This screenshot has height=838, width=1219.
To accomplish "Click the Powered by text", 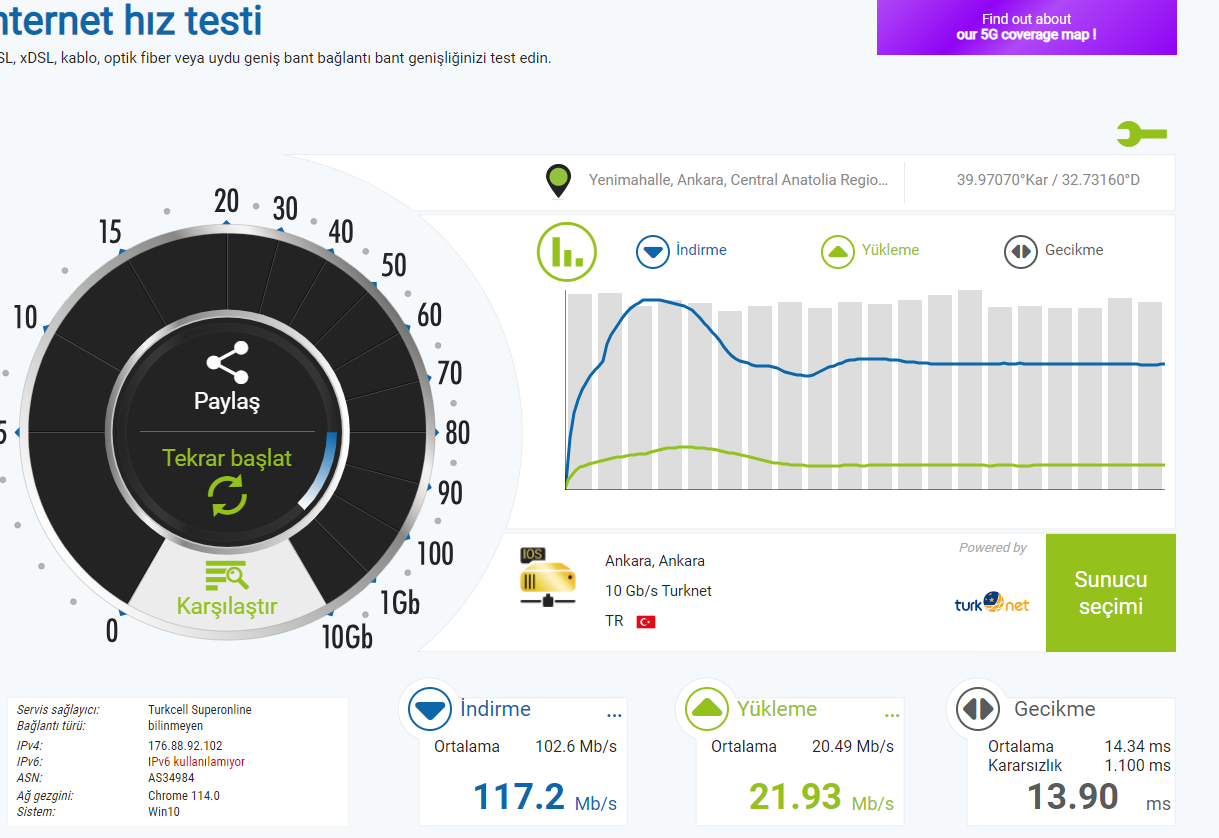I will point(993,548).
